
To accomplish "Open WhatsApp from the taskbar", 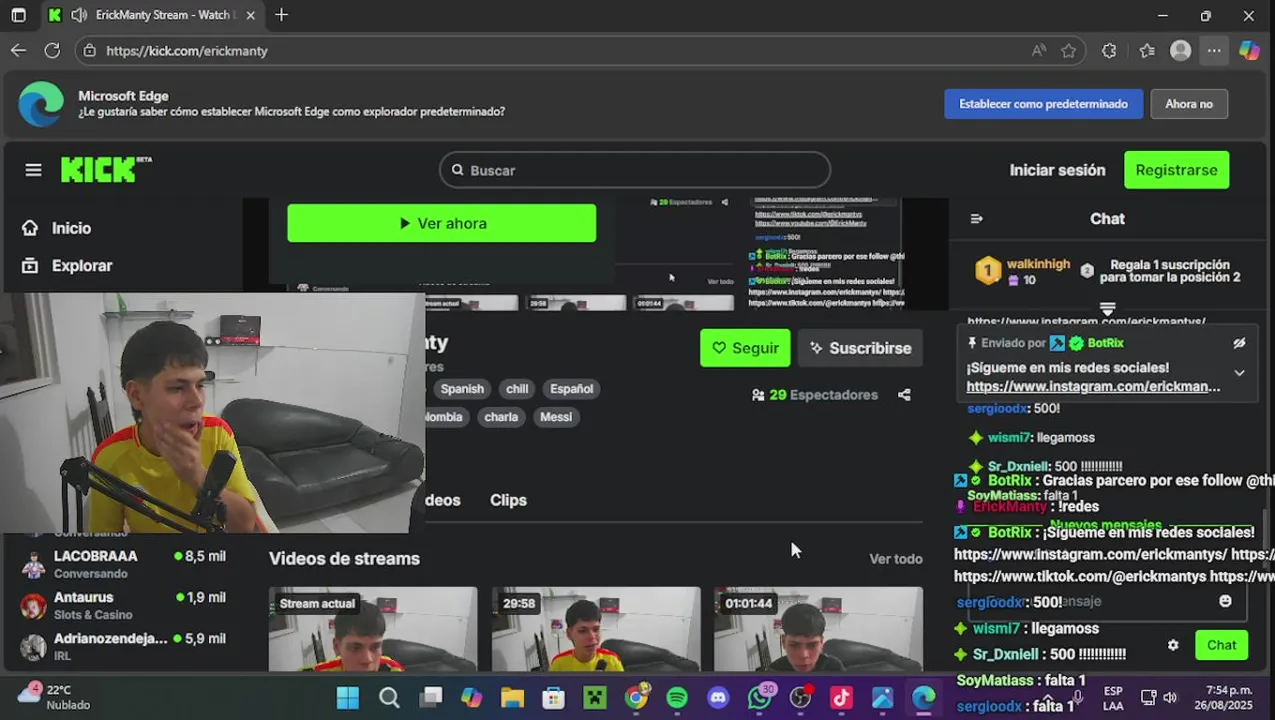I will pyautogui.click(x=760, y=697).
